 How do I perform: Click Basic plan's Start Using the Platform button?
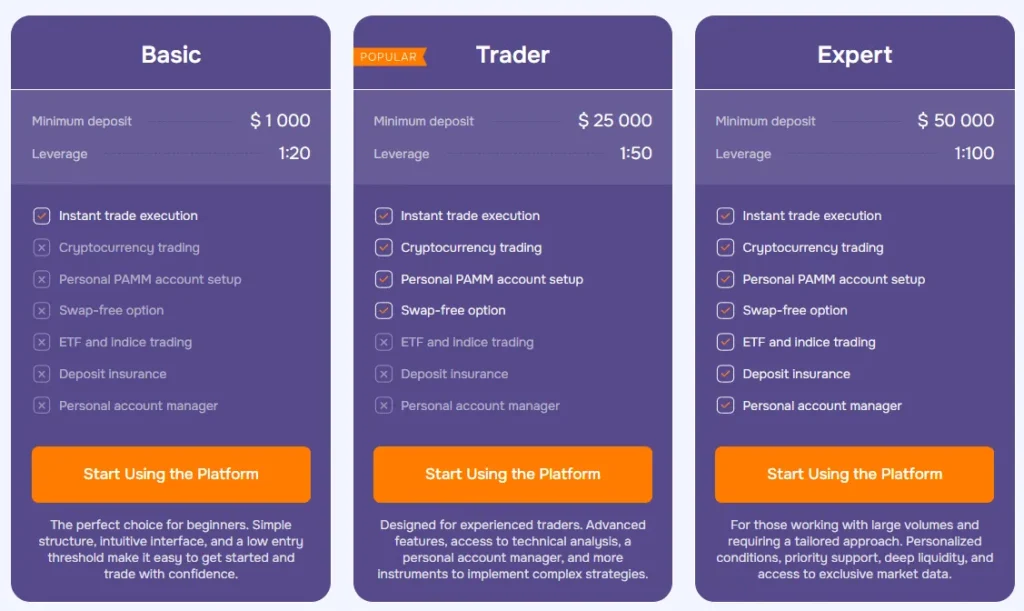click(x=171, y=474)
